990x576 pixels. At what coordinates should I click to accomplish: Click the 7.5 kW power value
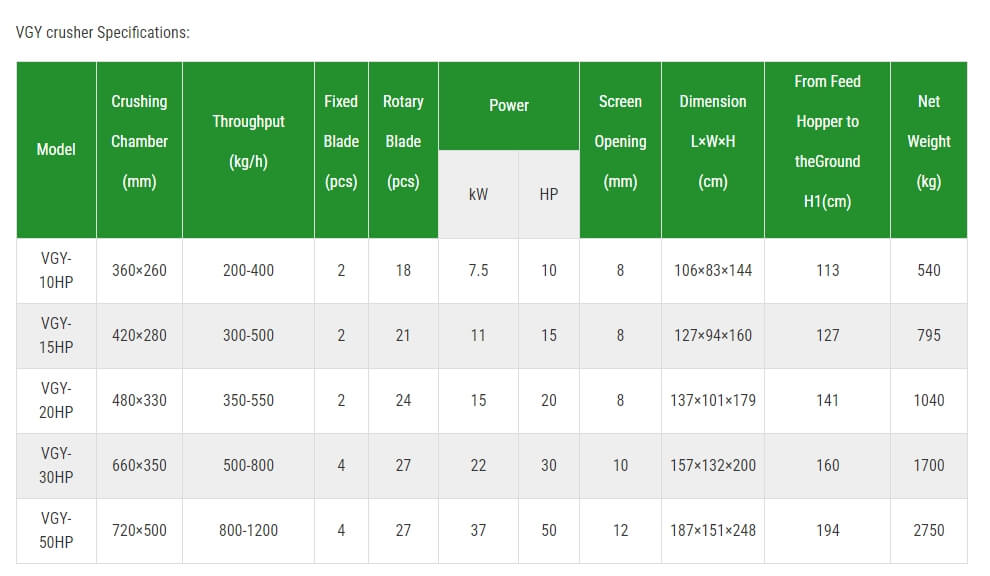(479, 270)
